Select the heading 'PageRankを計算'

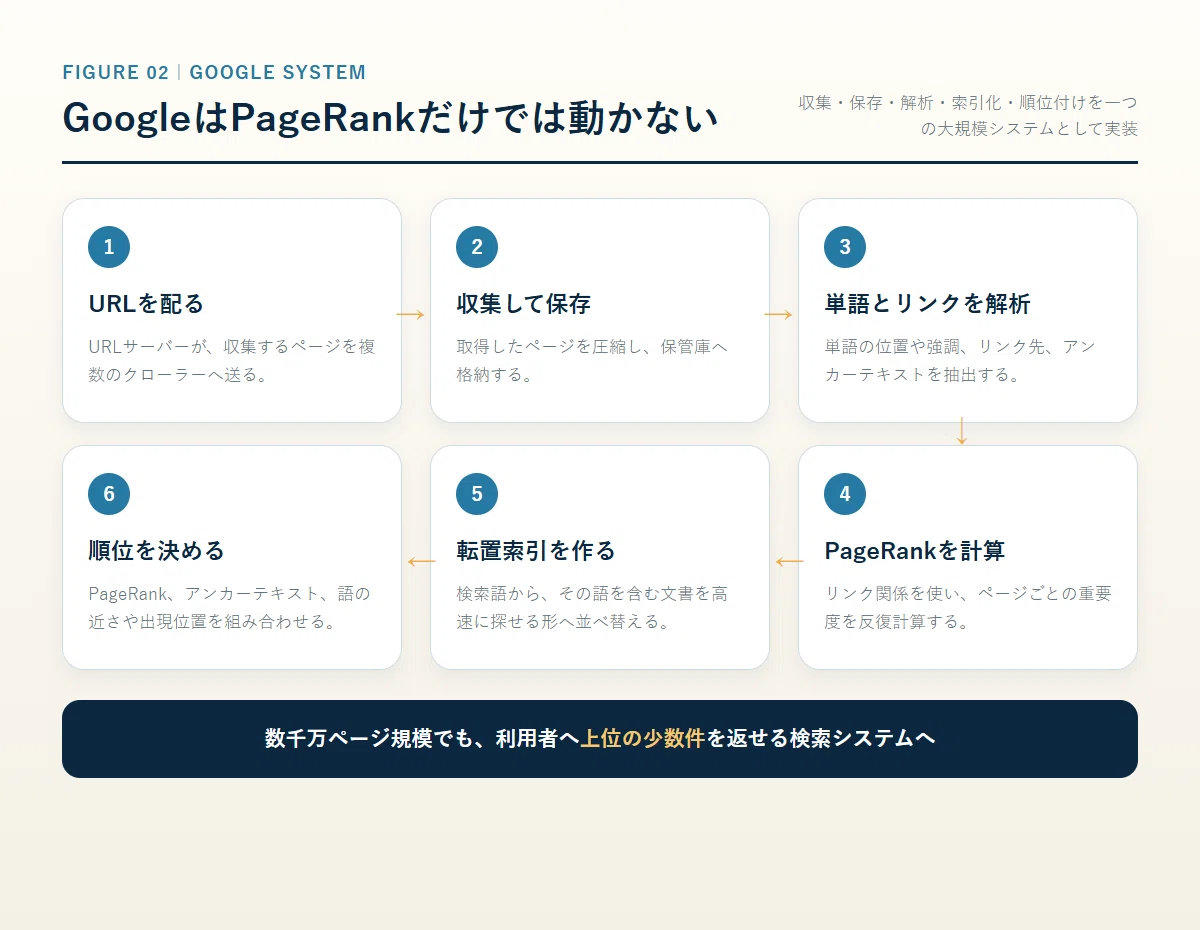[x=915, y=551]
